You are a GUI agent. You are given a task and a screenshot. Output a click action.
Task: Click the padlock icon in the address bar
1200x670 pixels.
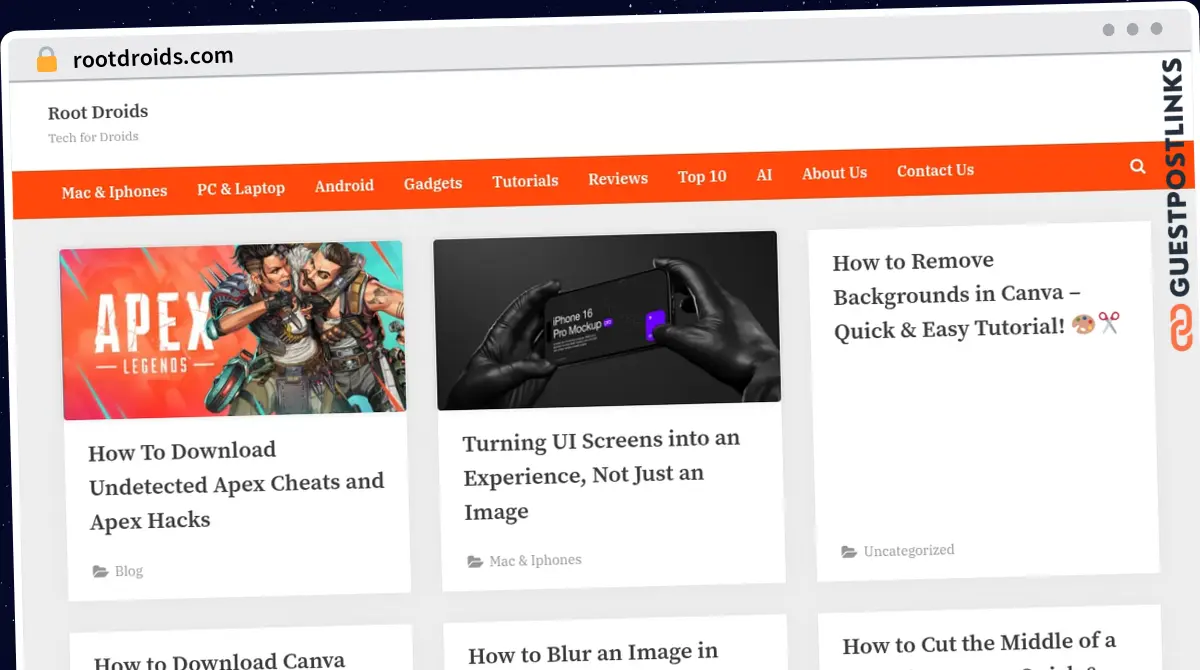(x=45, y=58)
